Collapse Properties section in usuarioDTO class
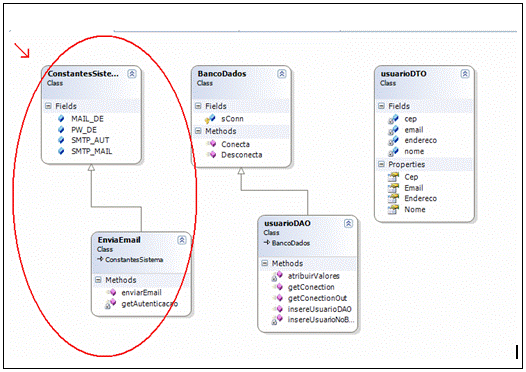 tap(381, 164)
